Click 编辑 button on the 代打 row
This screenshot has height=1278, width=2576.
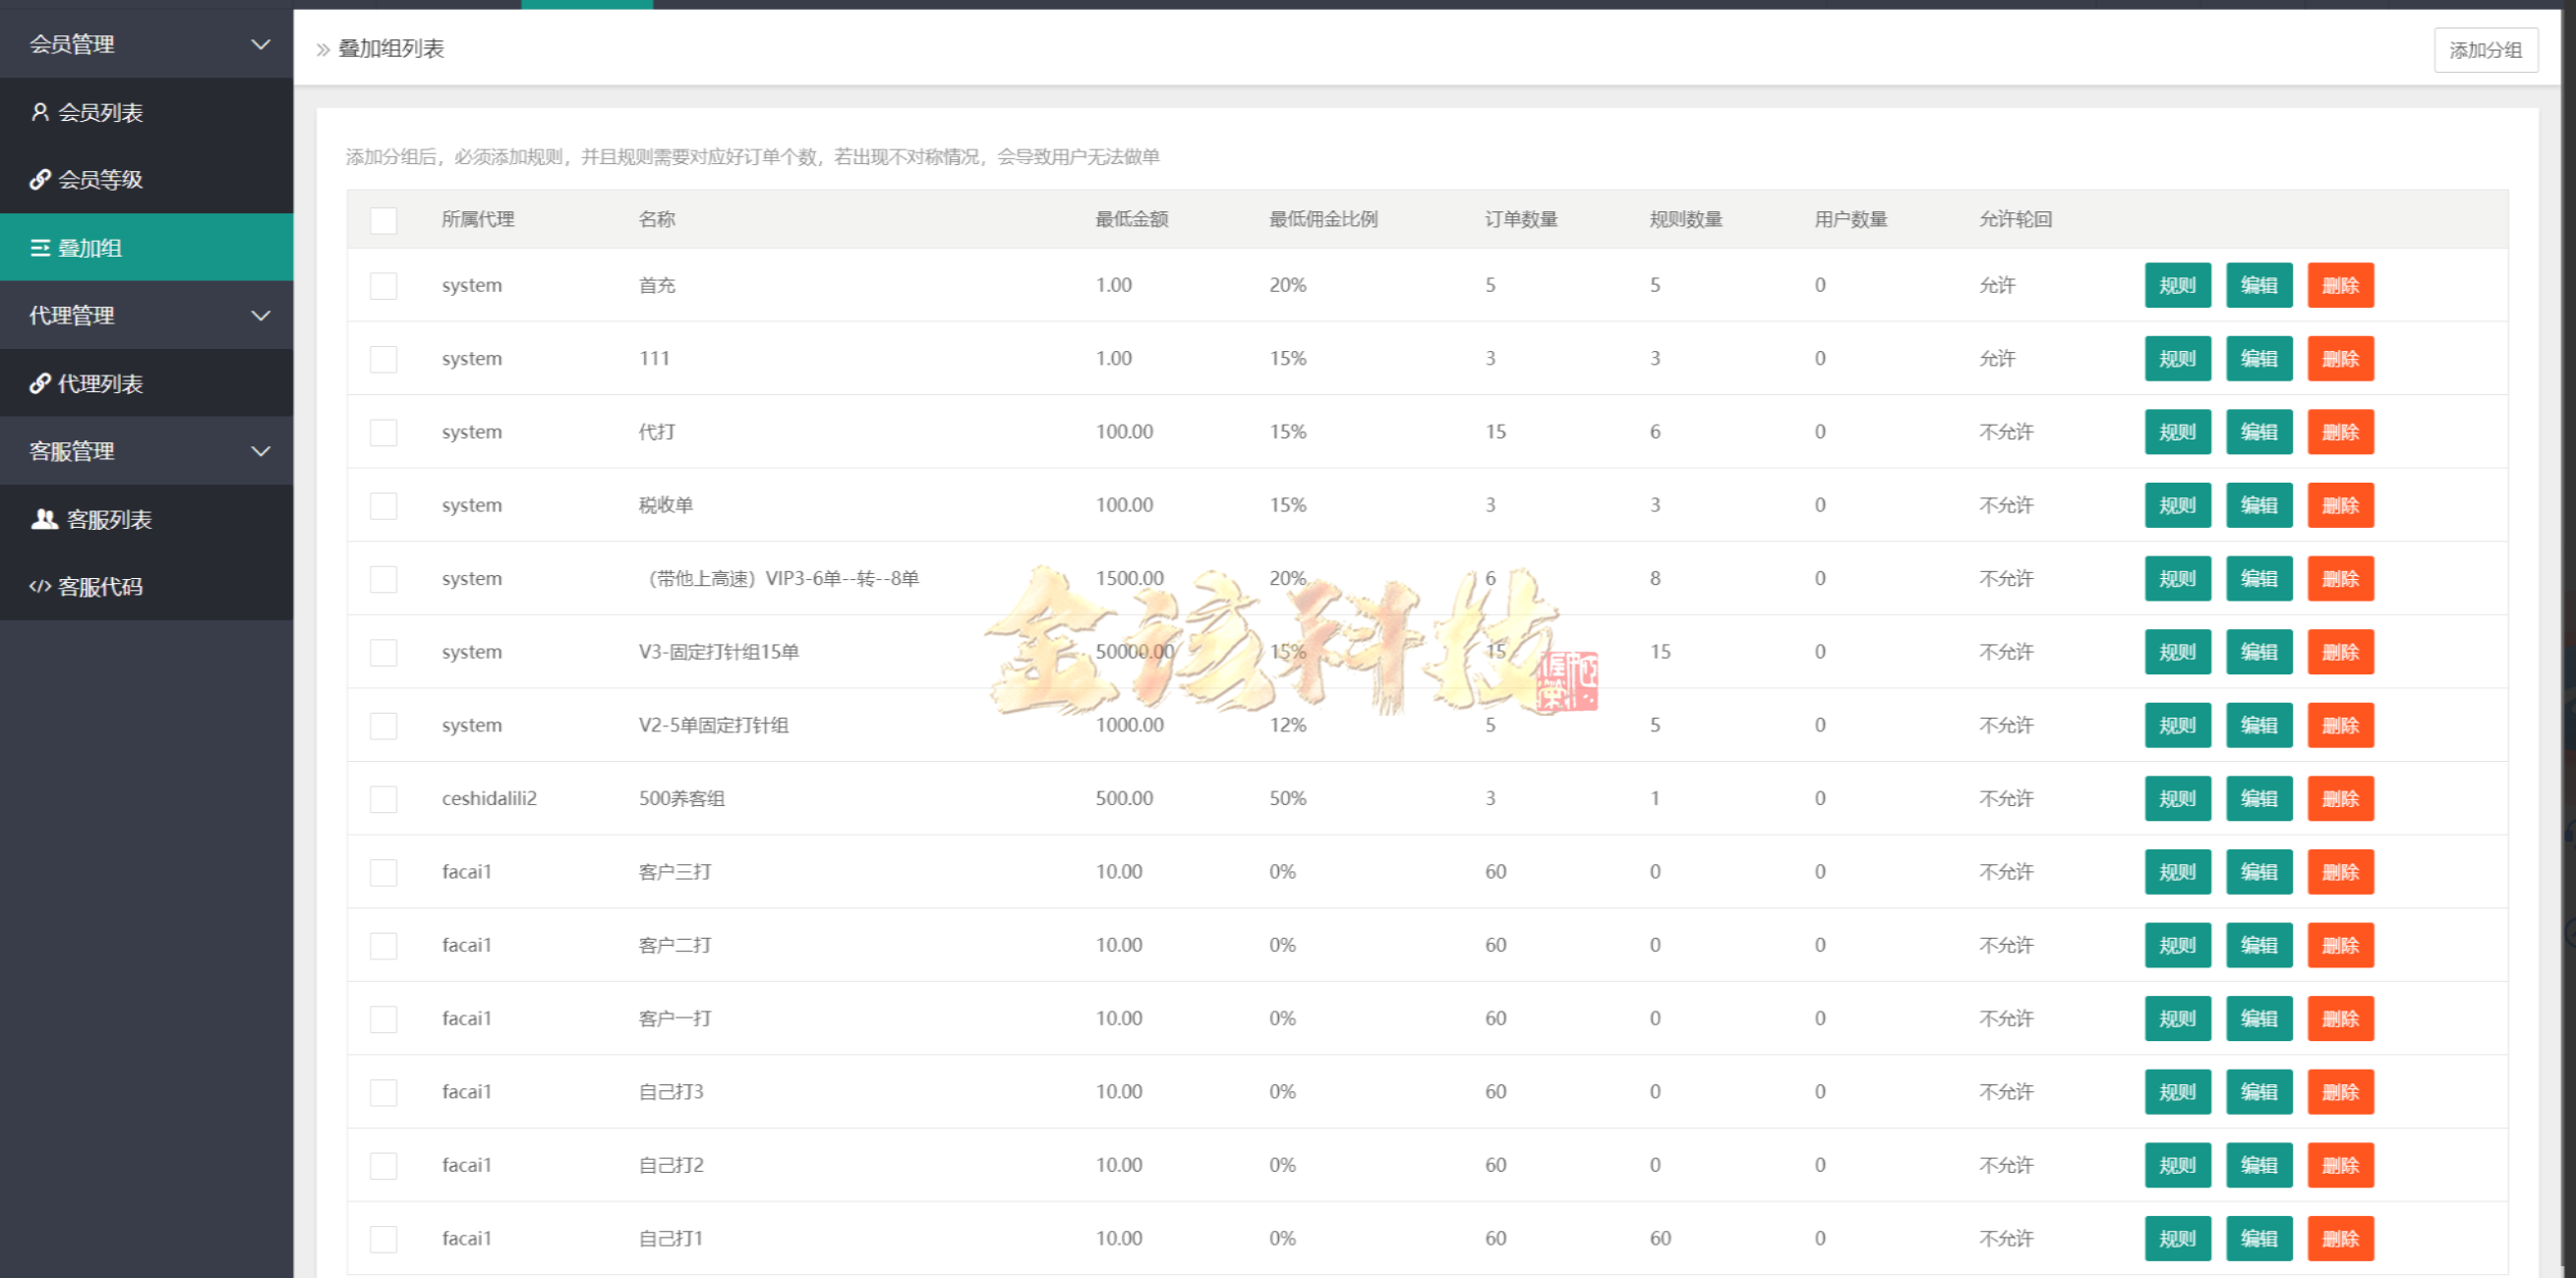point(2259,431)
